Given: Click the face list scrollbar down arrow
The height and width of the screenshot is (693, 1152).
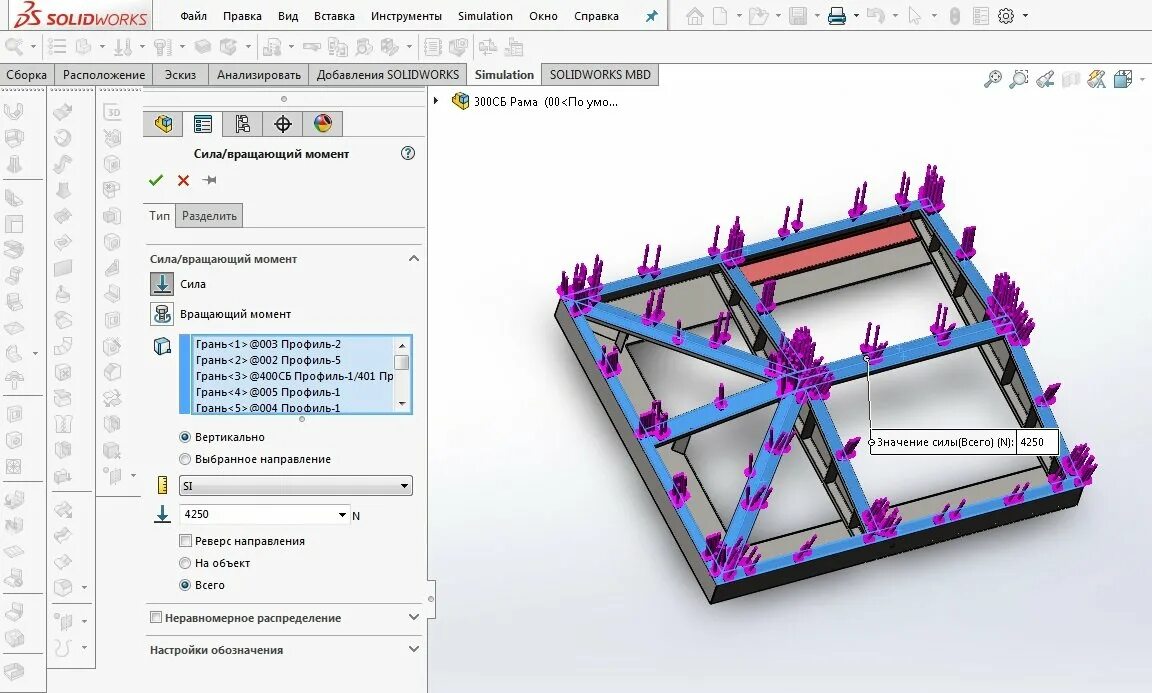Looking at the screenshot, I should [x=402, y=403].
